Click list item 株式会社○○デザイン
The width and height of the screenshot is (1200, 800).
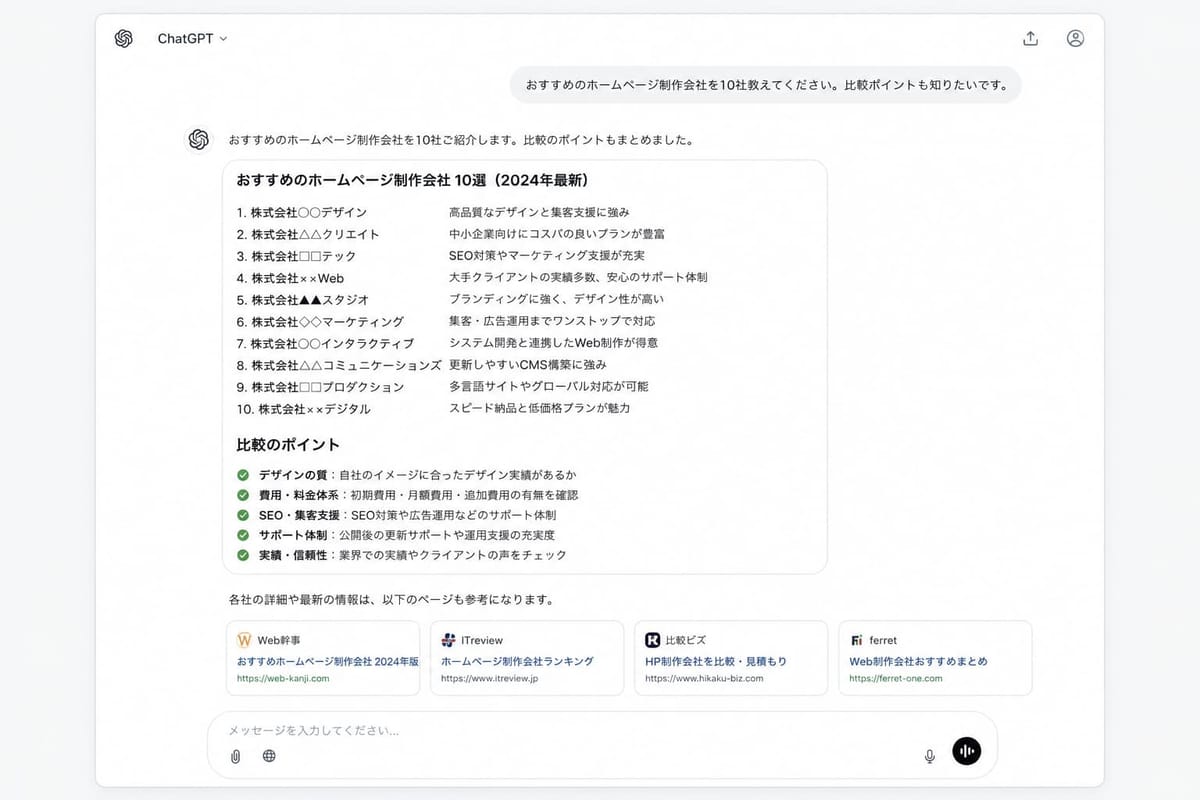(x=302, y=213)
